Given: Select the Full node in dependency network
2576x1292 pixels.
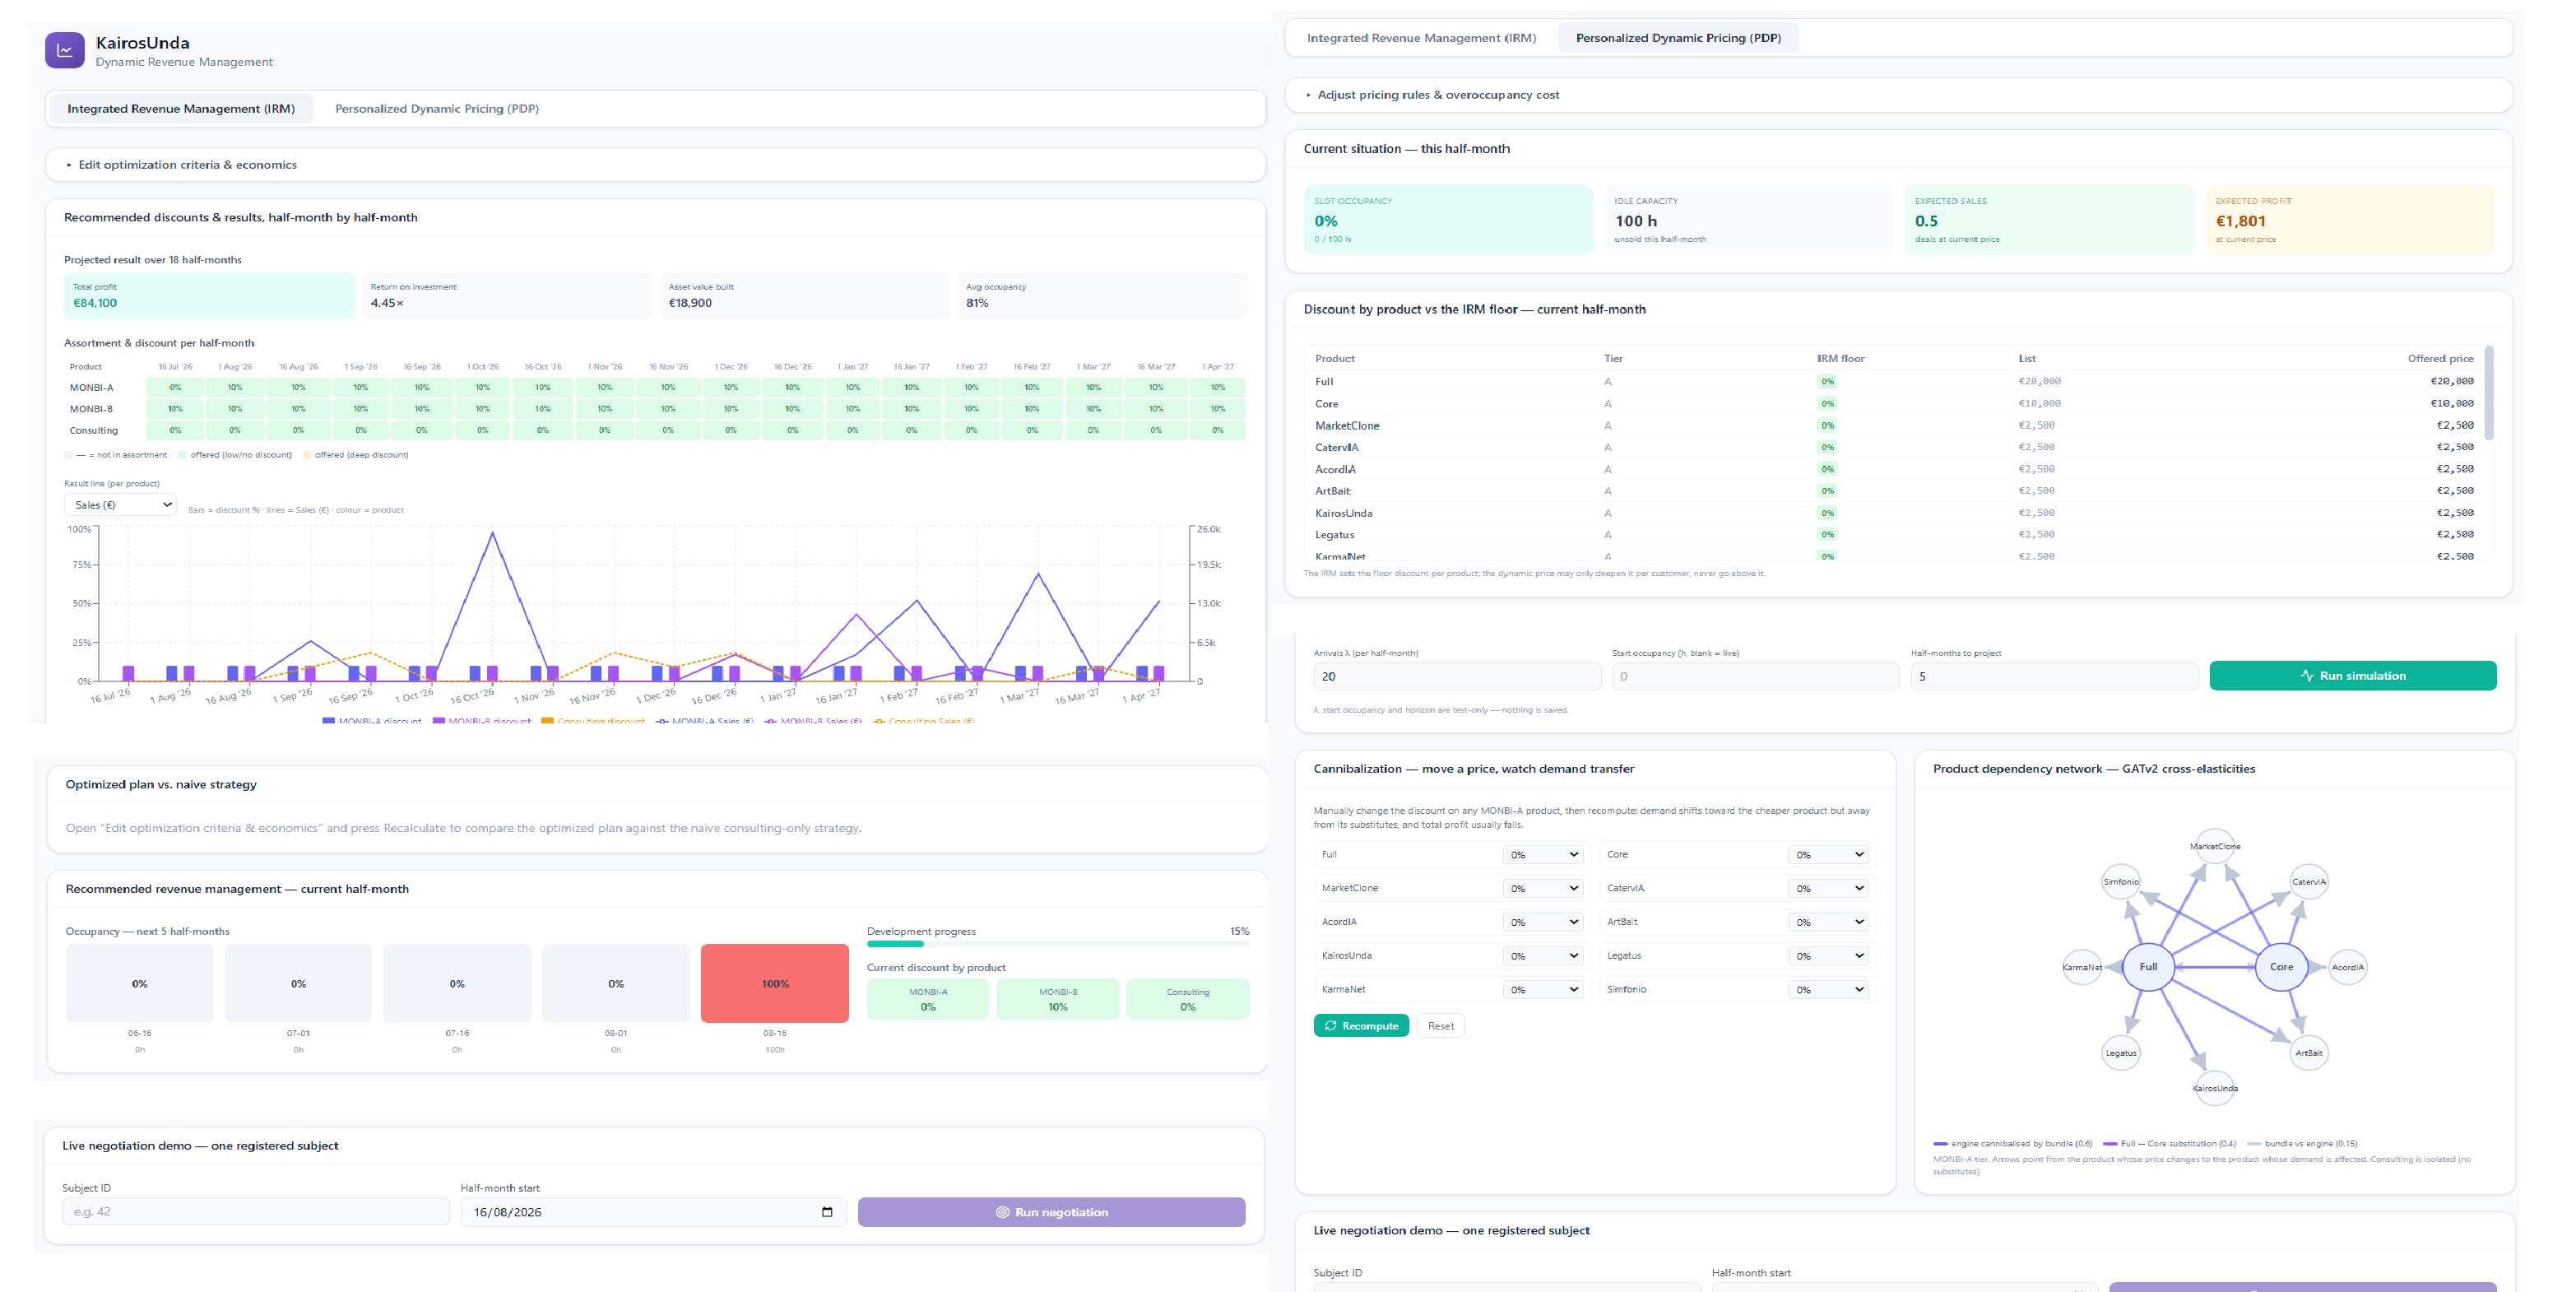Looking at the screenshot, I should tap(2148, 967).
